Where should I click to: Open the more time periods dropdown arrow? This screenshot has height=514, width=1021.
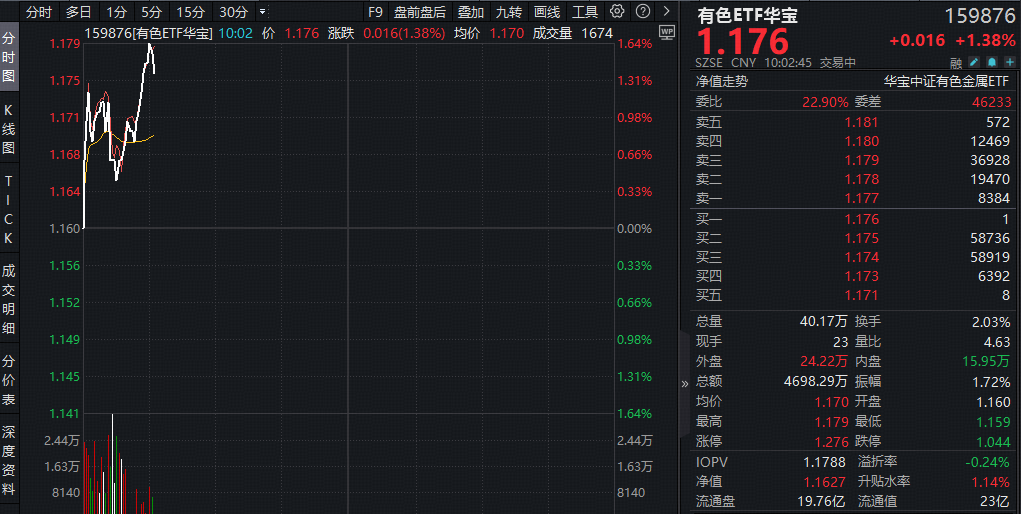click(263, 12)
